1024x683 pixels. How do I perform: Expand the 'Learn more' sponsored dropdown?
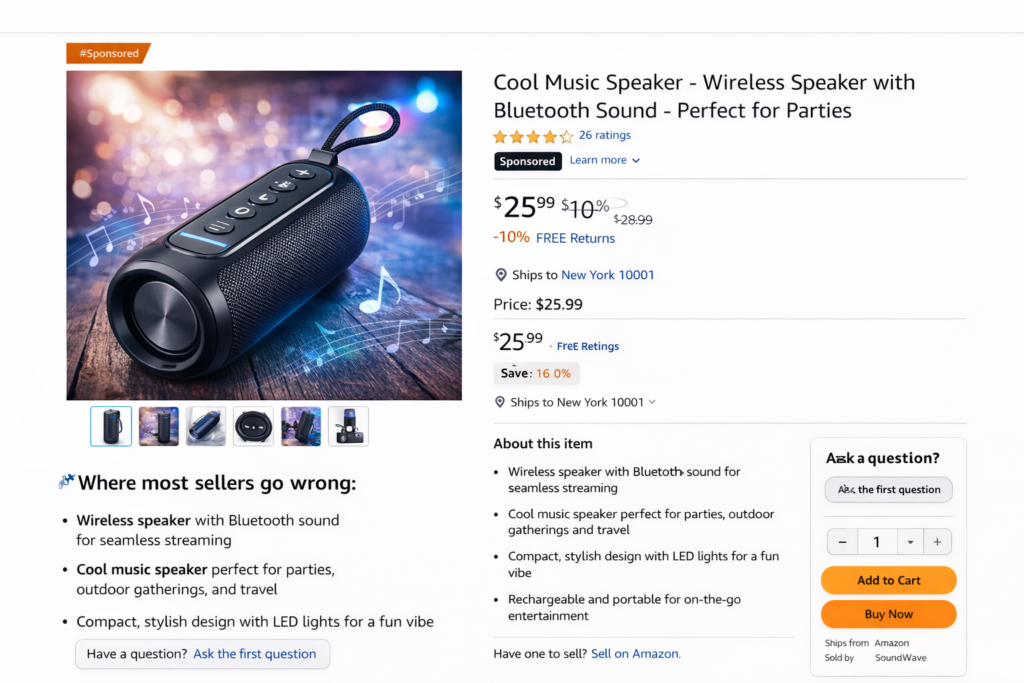[605, 160]
